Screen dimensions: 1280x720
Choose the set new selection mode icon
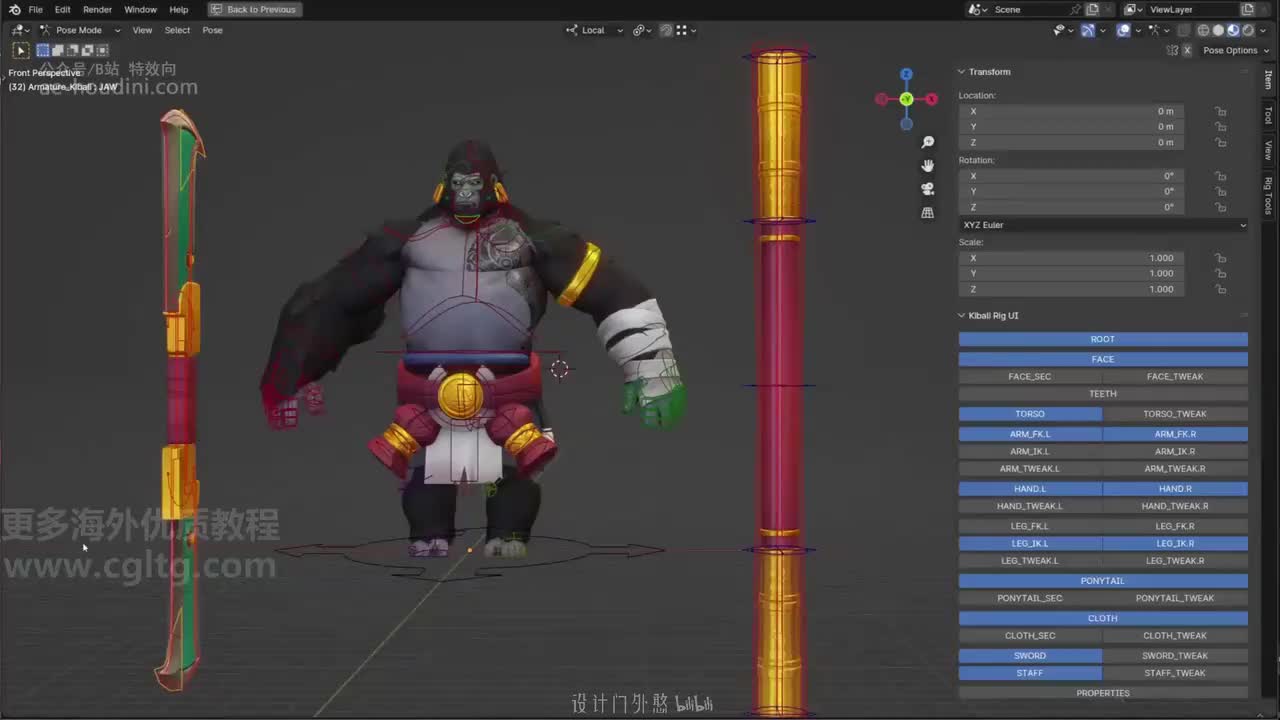tap(43, 50)
